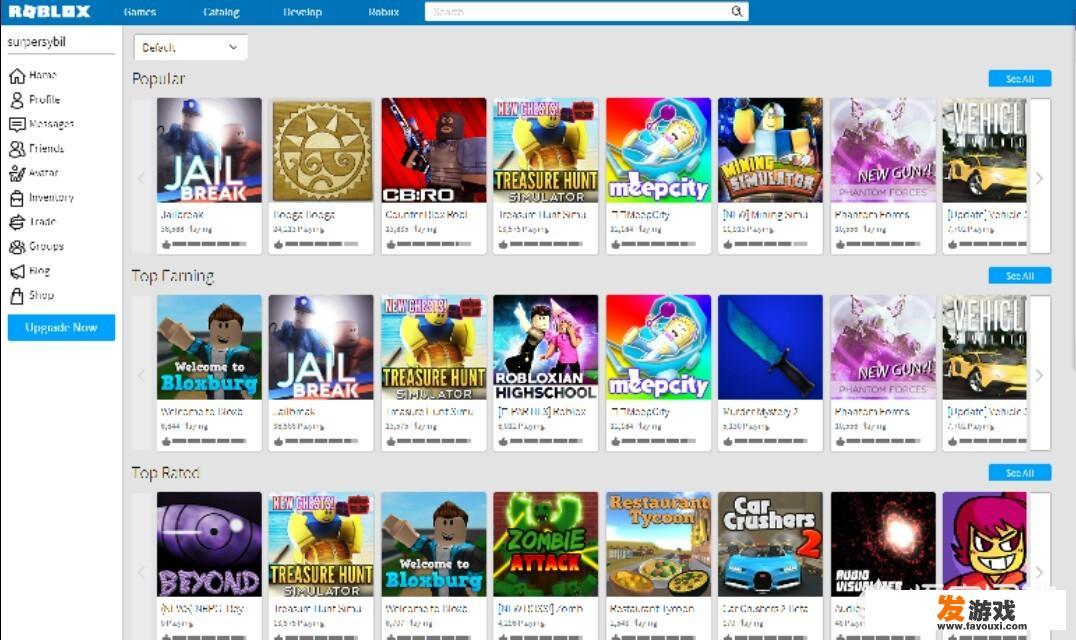Open Treasure Hunt Simulator thumbnail in Top Rated
The width and height of the screenshot is (1076, 640).
pyautogui.click(x=322, y=544)
